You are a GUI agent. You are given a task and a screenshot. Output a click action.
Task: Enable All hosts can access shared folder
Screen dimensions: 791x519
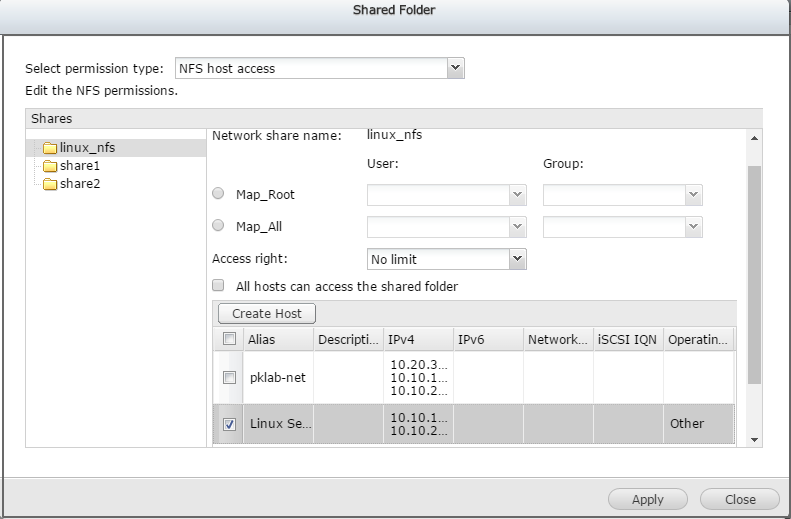click(219, 286)
